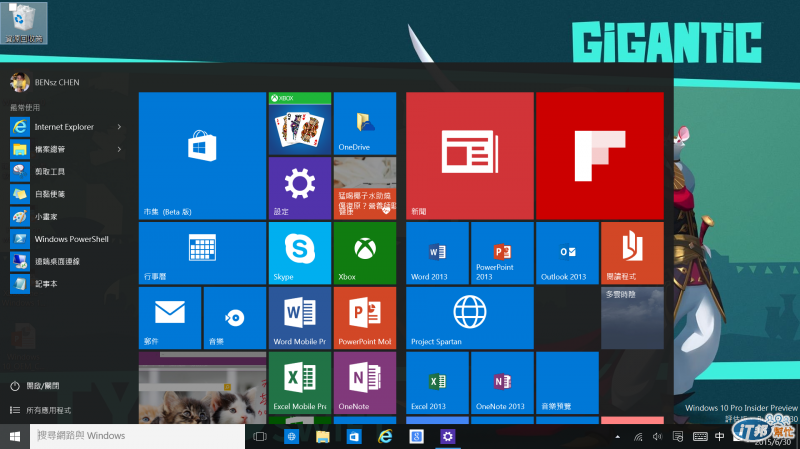Open the Reader app tile
The width and height of the screenshot is (800, 449).
pyautogui.click(x=632, y=253)
